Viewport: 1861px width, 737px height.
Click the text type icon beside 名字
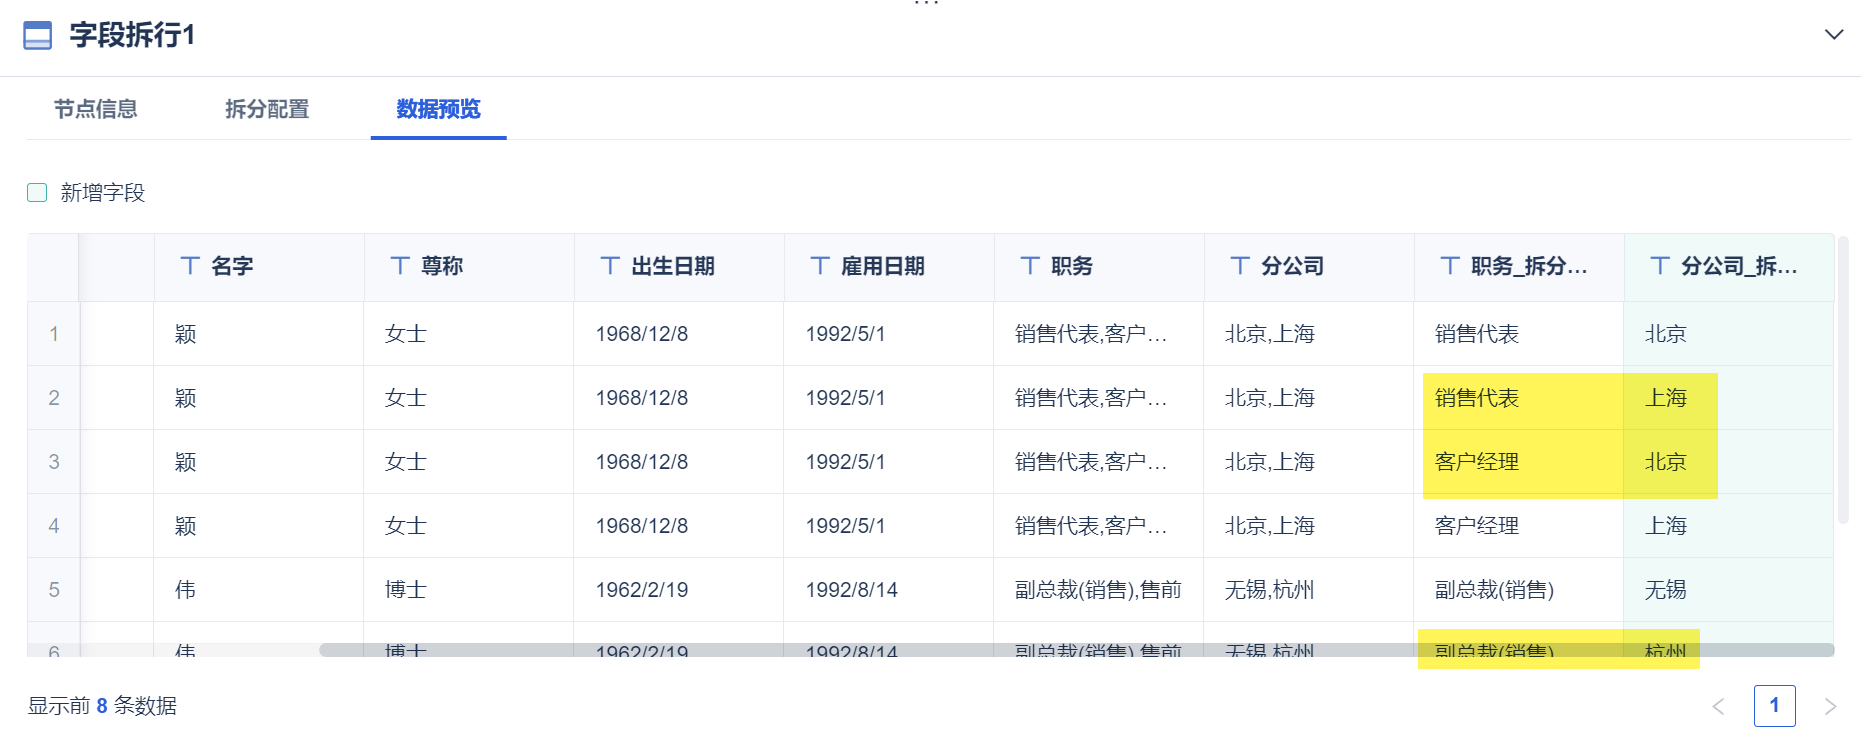tap(190, 265)
